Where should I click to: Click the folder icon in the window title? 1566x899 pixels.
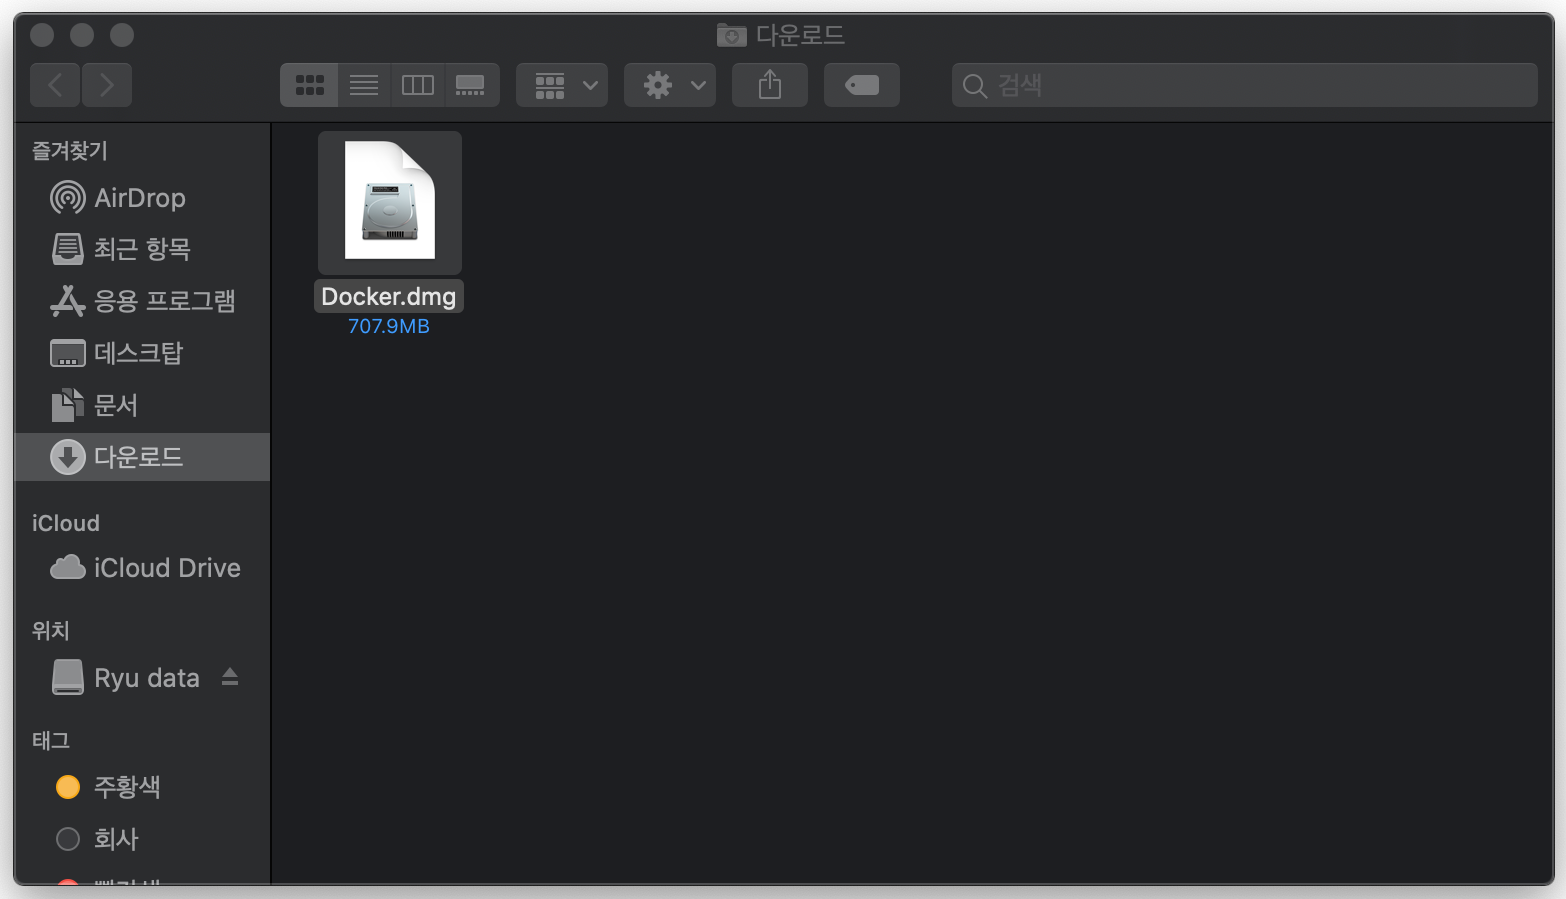click(732, 35)
